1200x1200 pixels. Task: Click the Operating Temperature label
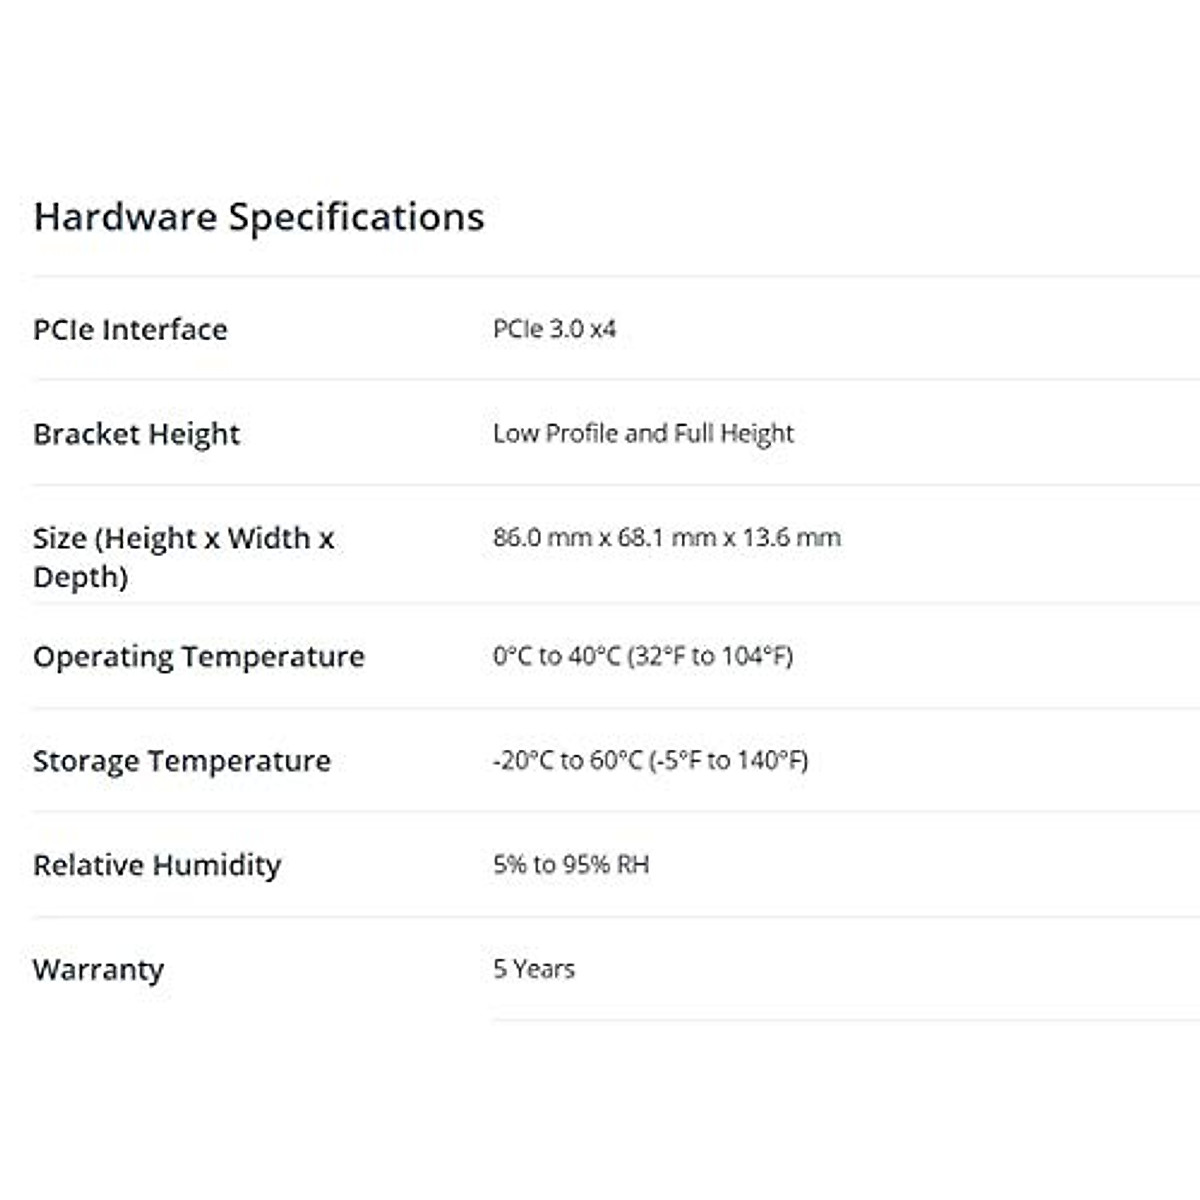point(198,657)
